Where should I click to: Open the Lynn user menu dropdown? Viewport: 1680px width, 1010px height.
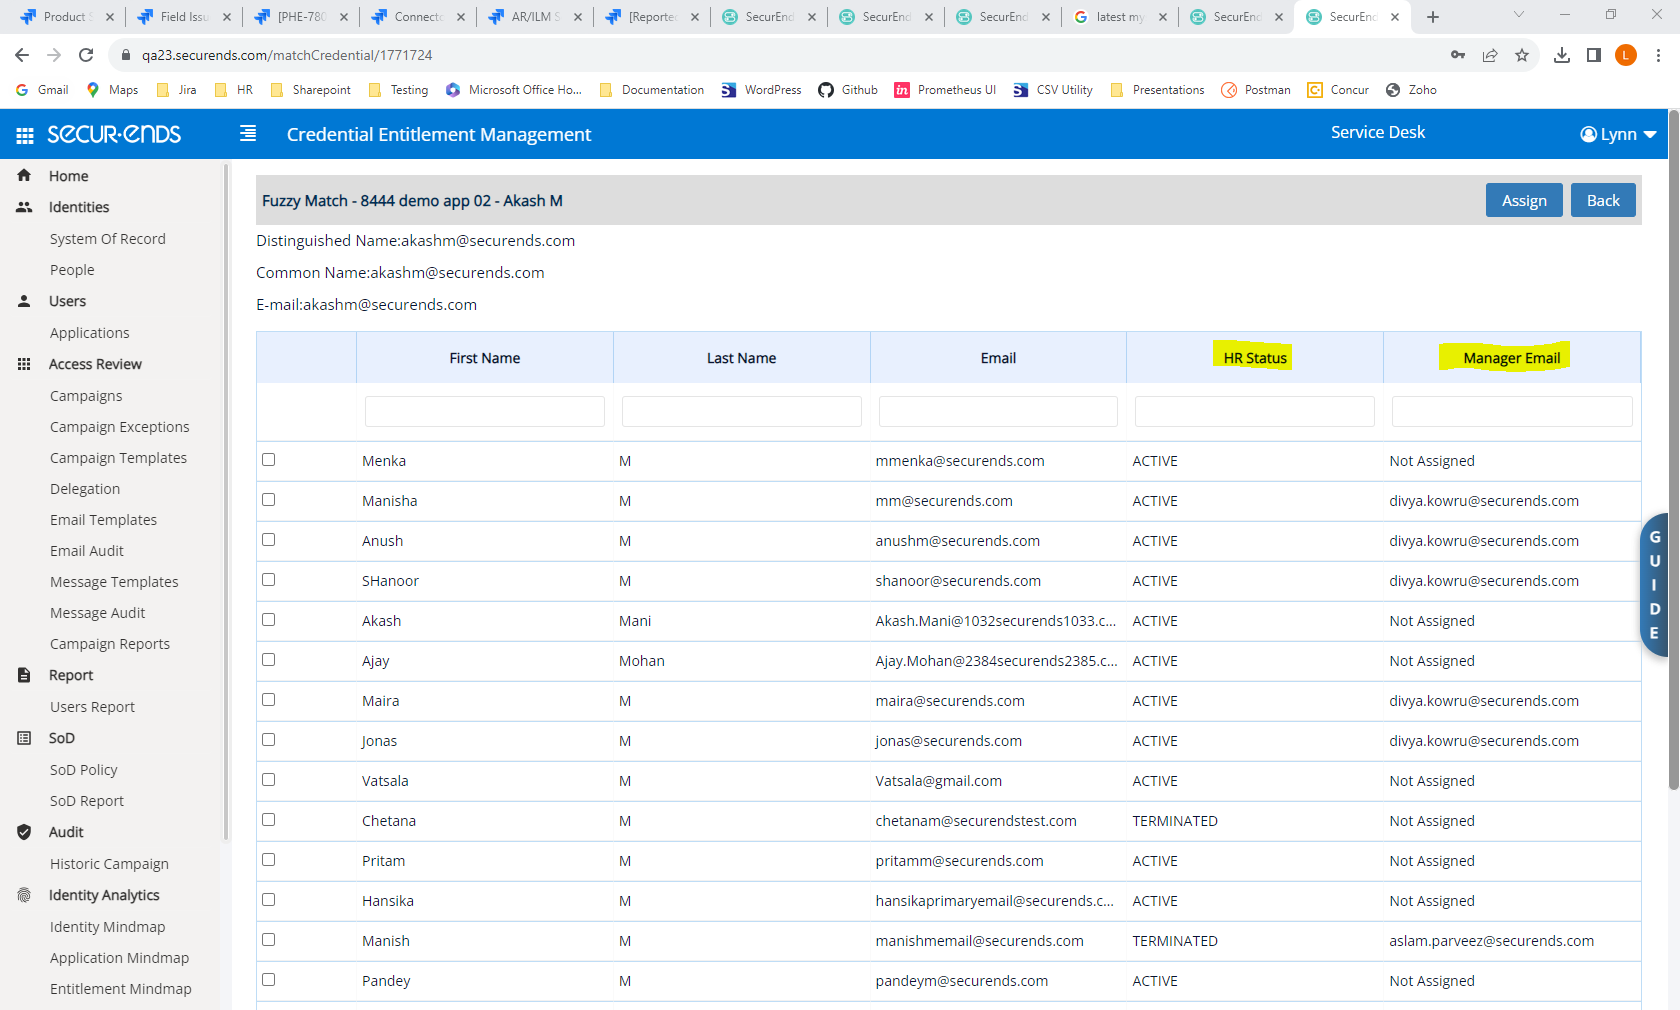coord(1617,133)
